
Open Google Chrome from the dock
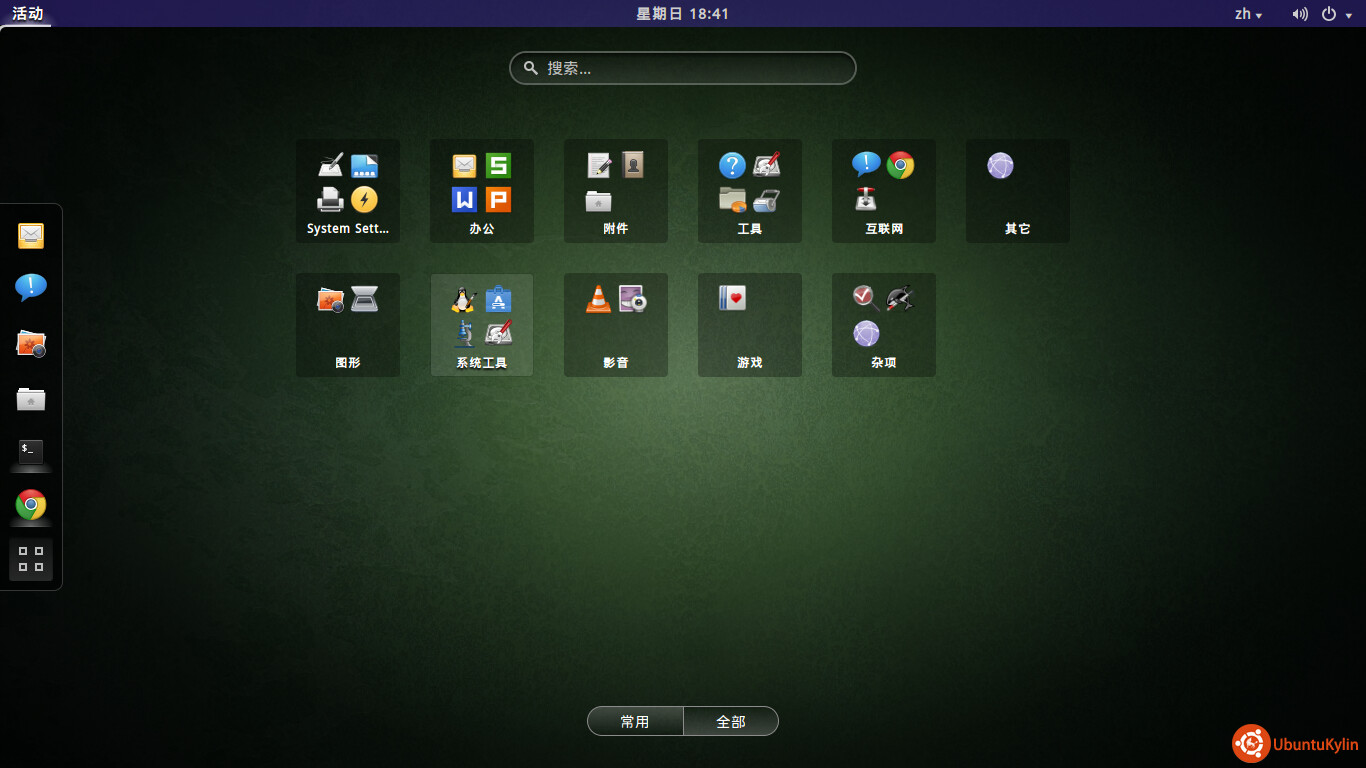click(x=31, y=505)
